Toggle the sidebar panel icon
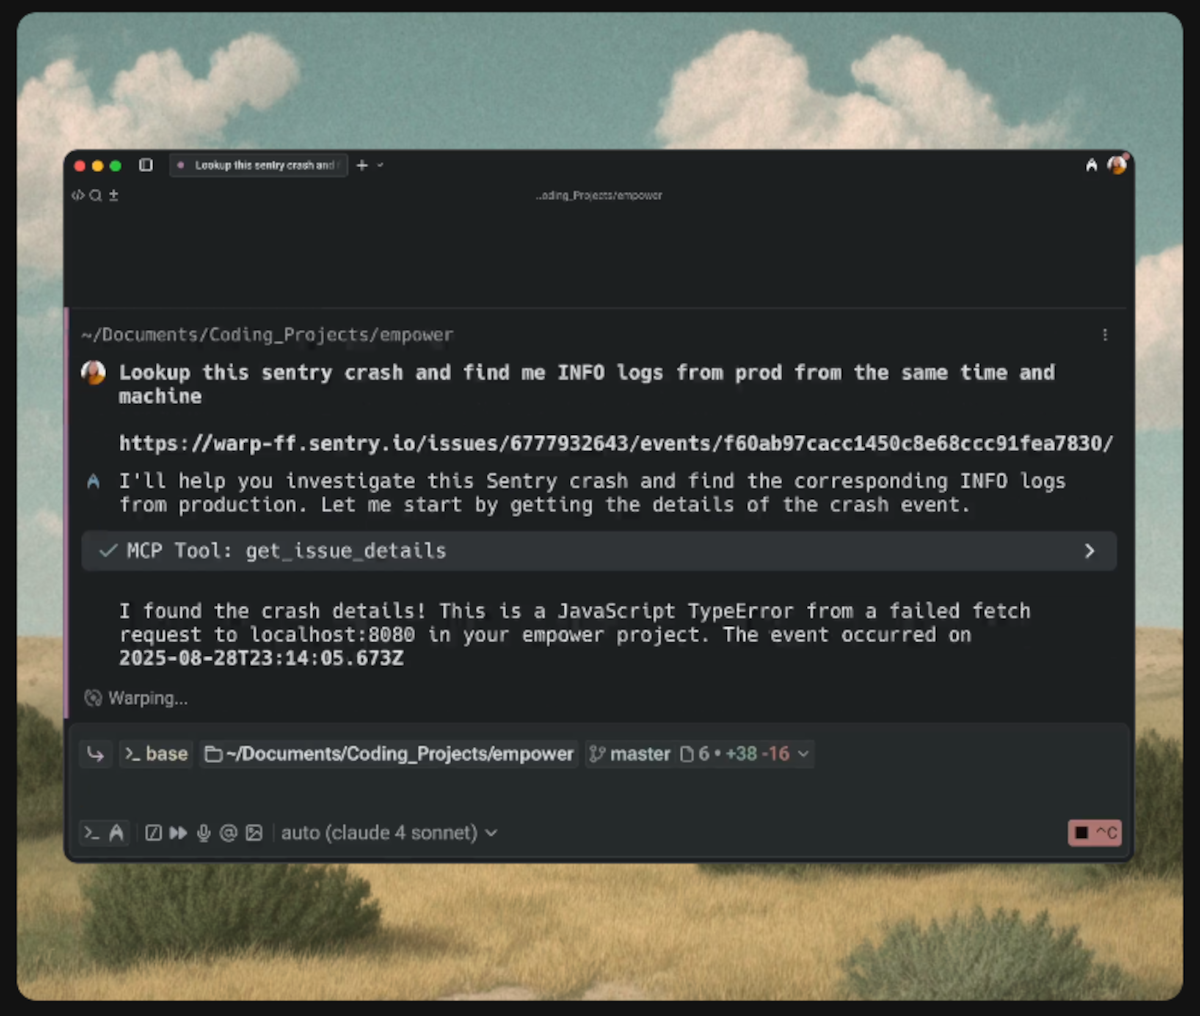The image size is (1200, 1016). (146, 165)
